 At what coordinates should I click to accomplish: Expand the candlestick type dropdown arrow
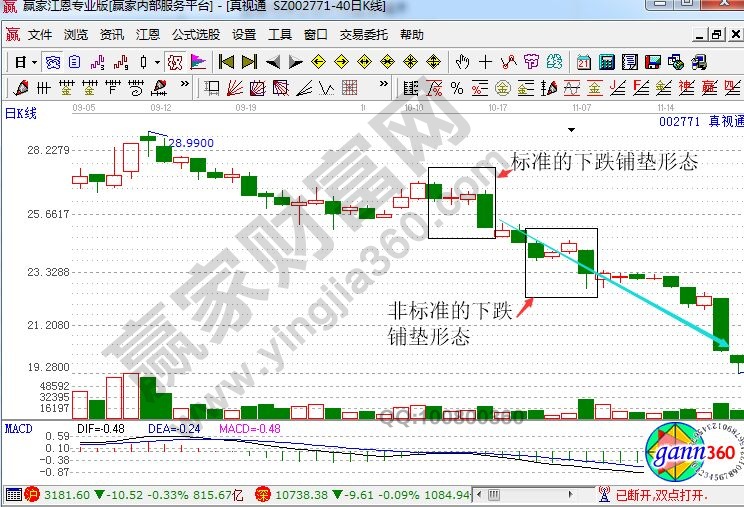pos(158,62)
